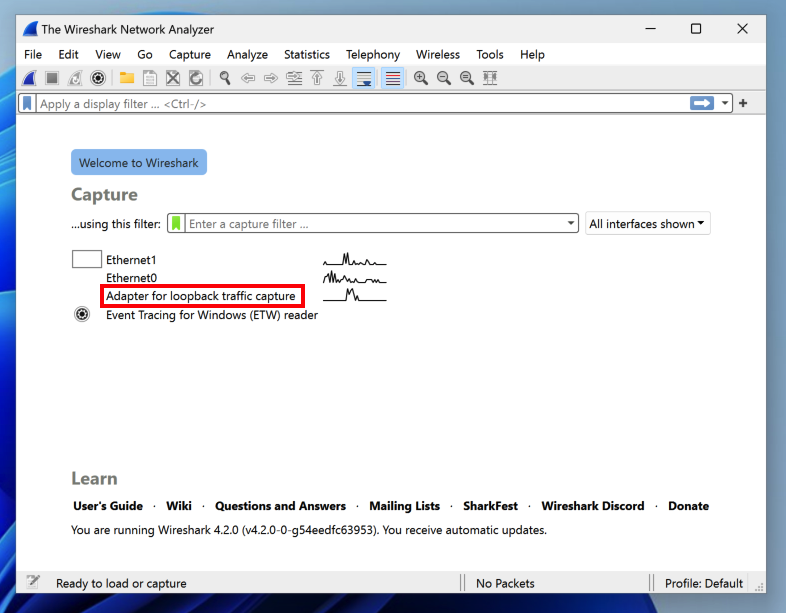Image resolution: width=786 pixels, height=613 pixels.
Task: Click capture filter green bookmark icon
Action: (x=176, y=224)
